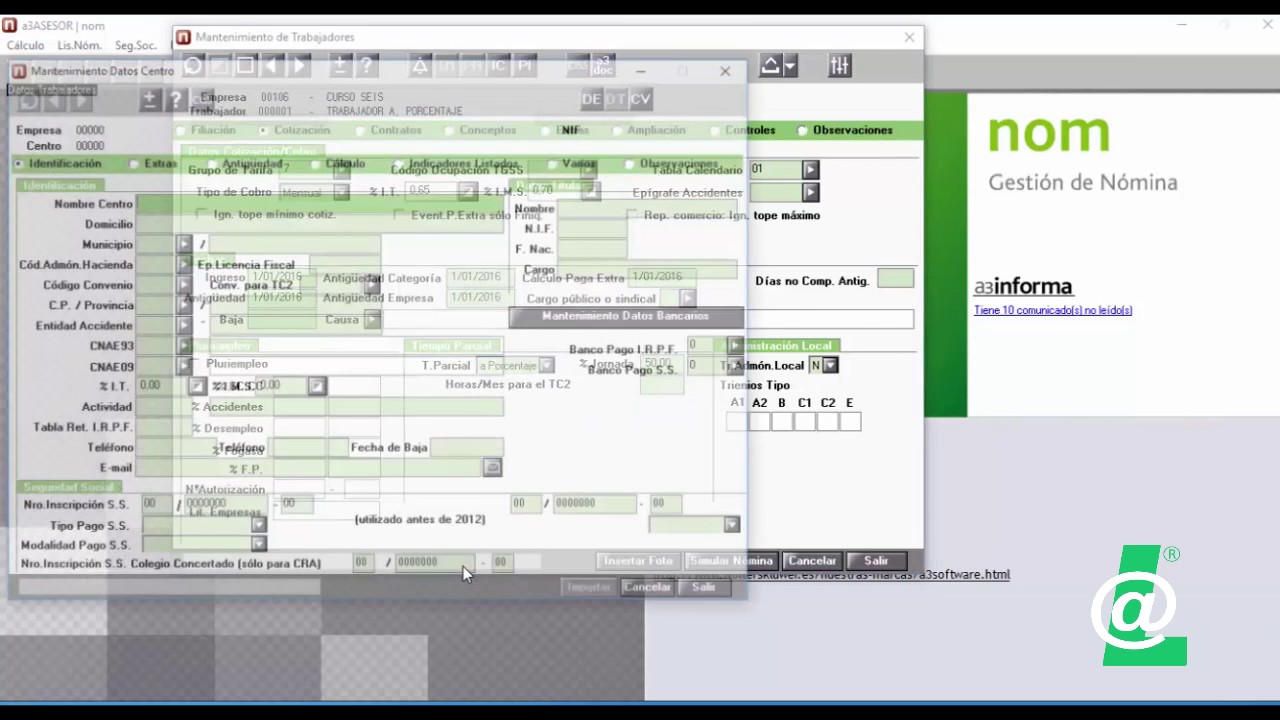Click the Días no Comp. Antig. field

(895, 280)
